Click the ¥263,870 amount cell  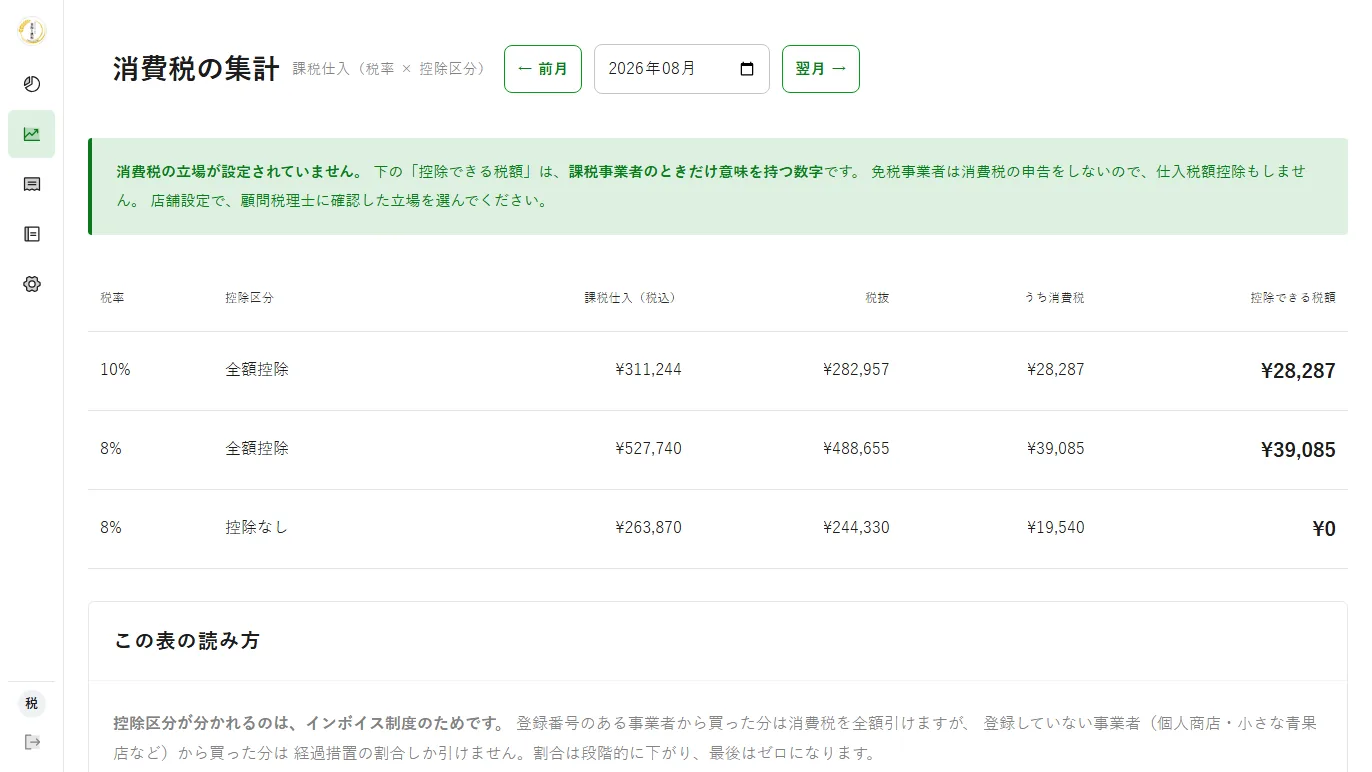pos(648,527)
